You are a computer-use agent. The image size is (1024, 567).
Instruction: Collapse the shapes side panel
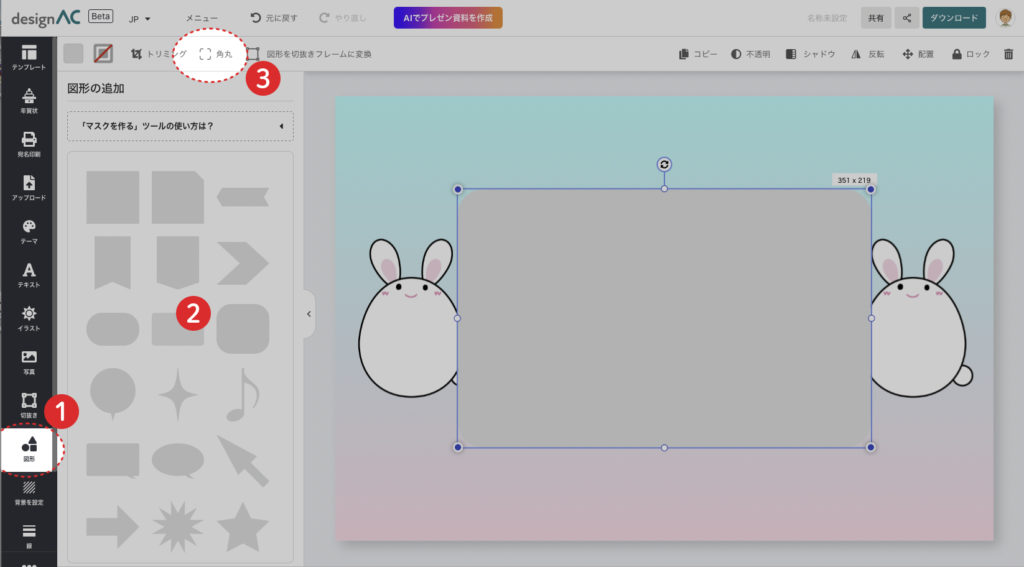click(x=308, y=314)
